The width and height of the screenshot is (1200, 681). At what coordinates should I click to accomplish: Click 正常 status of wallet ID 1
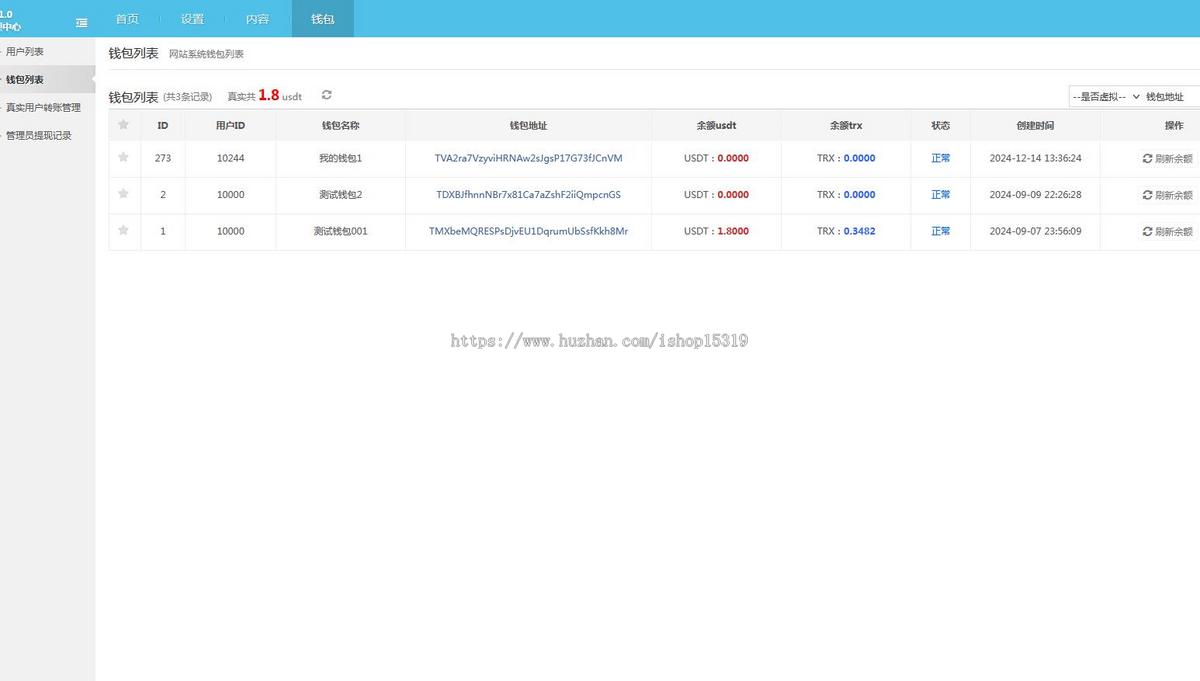[940, 231]
